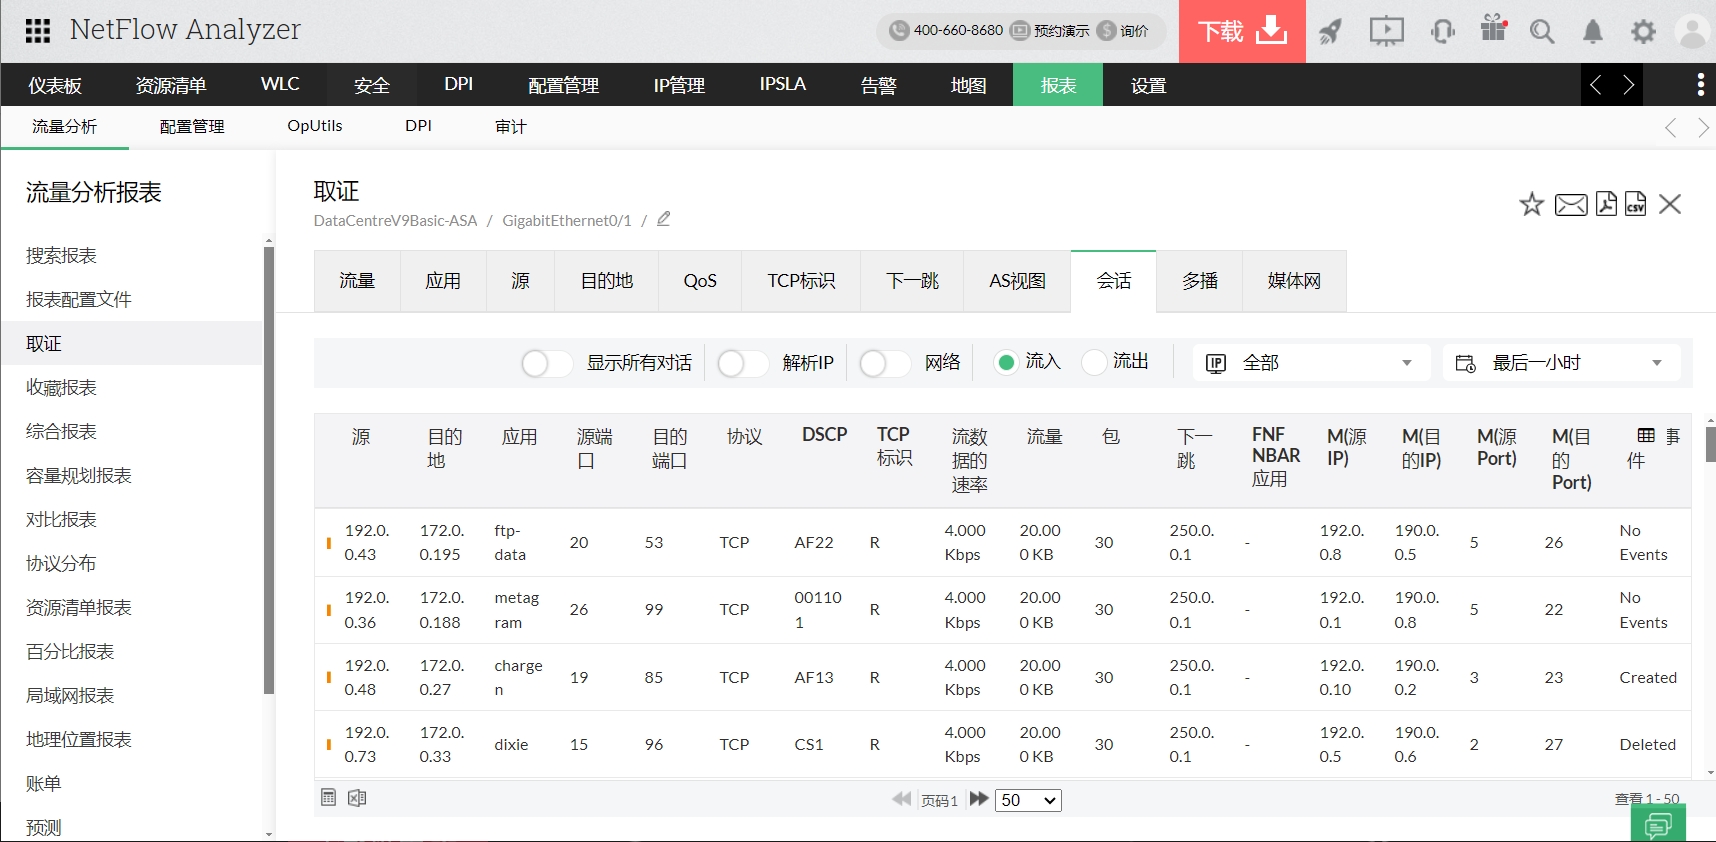Change rows per page dropdown showing 50
Image resolution: width=1716 pixels, height=842 pixels.
coord(1028,800)
